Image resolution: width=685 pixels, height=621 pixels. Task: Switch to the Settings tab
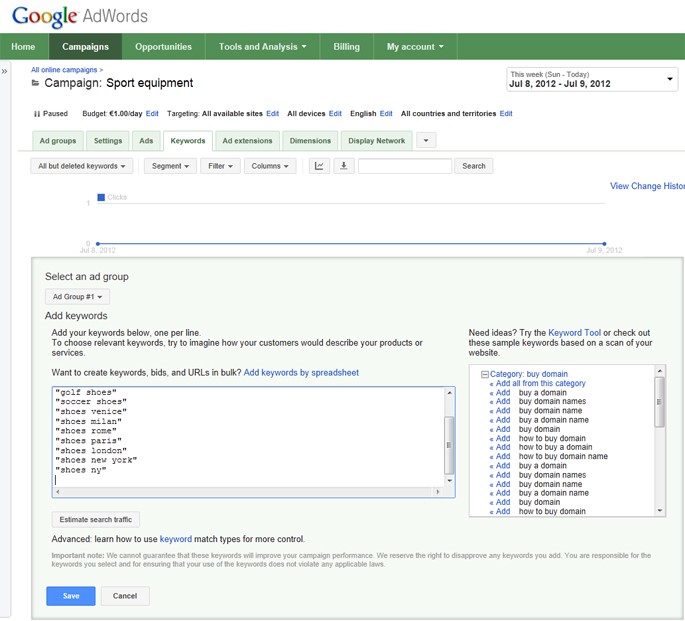coord(108,141)
